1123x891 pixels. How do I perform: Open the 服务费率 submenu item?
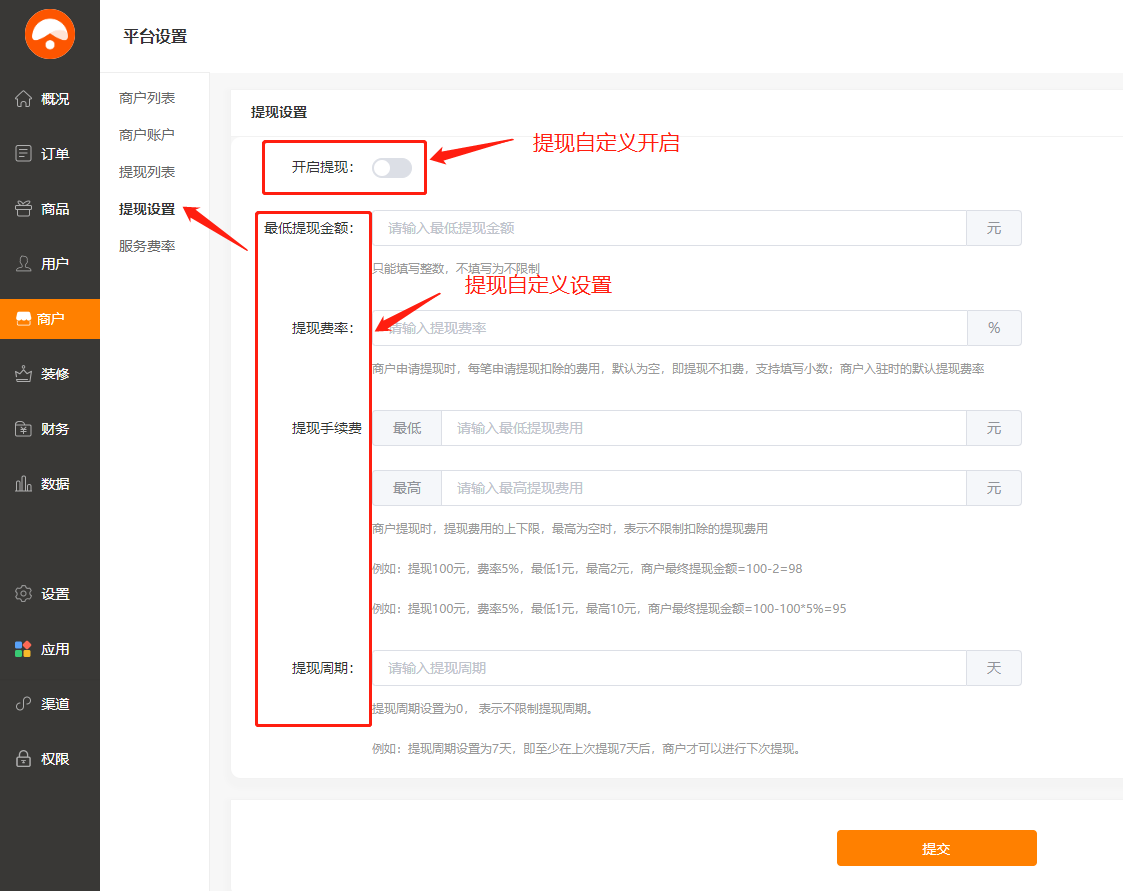(x=147, y=246)
